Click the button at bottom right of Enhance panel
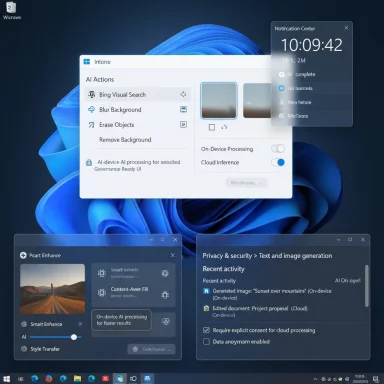The image size is (384, 384). [x=151, y=349]
